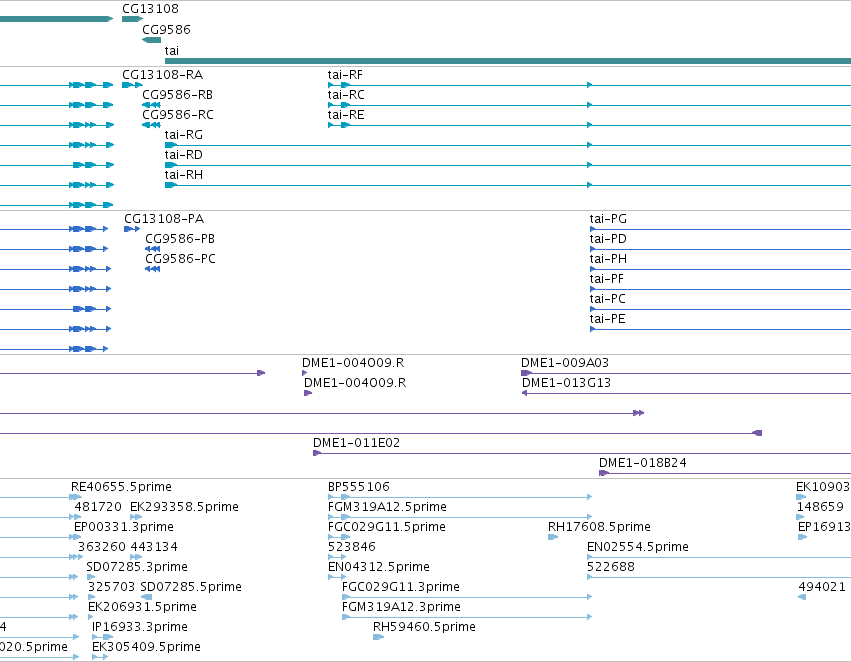Click the tai-PH protein label
The width and height of the screenshot is (851, 662).
(x=608, y=259)
